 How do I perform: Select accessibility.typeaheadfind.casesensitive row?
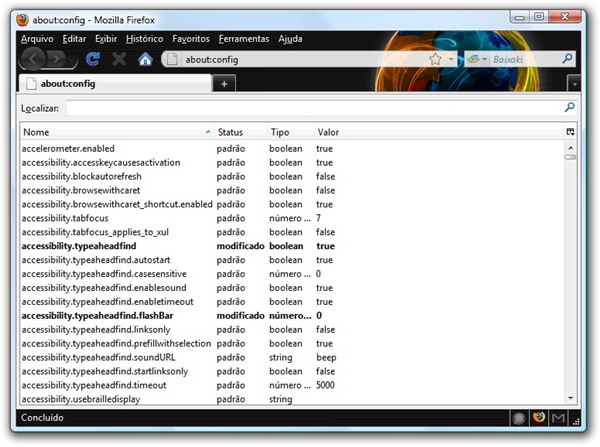(x=292, y=274)
